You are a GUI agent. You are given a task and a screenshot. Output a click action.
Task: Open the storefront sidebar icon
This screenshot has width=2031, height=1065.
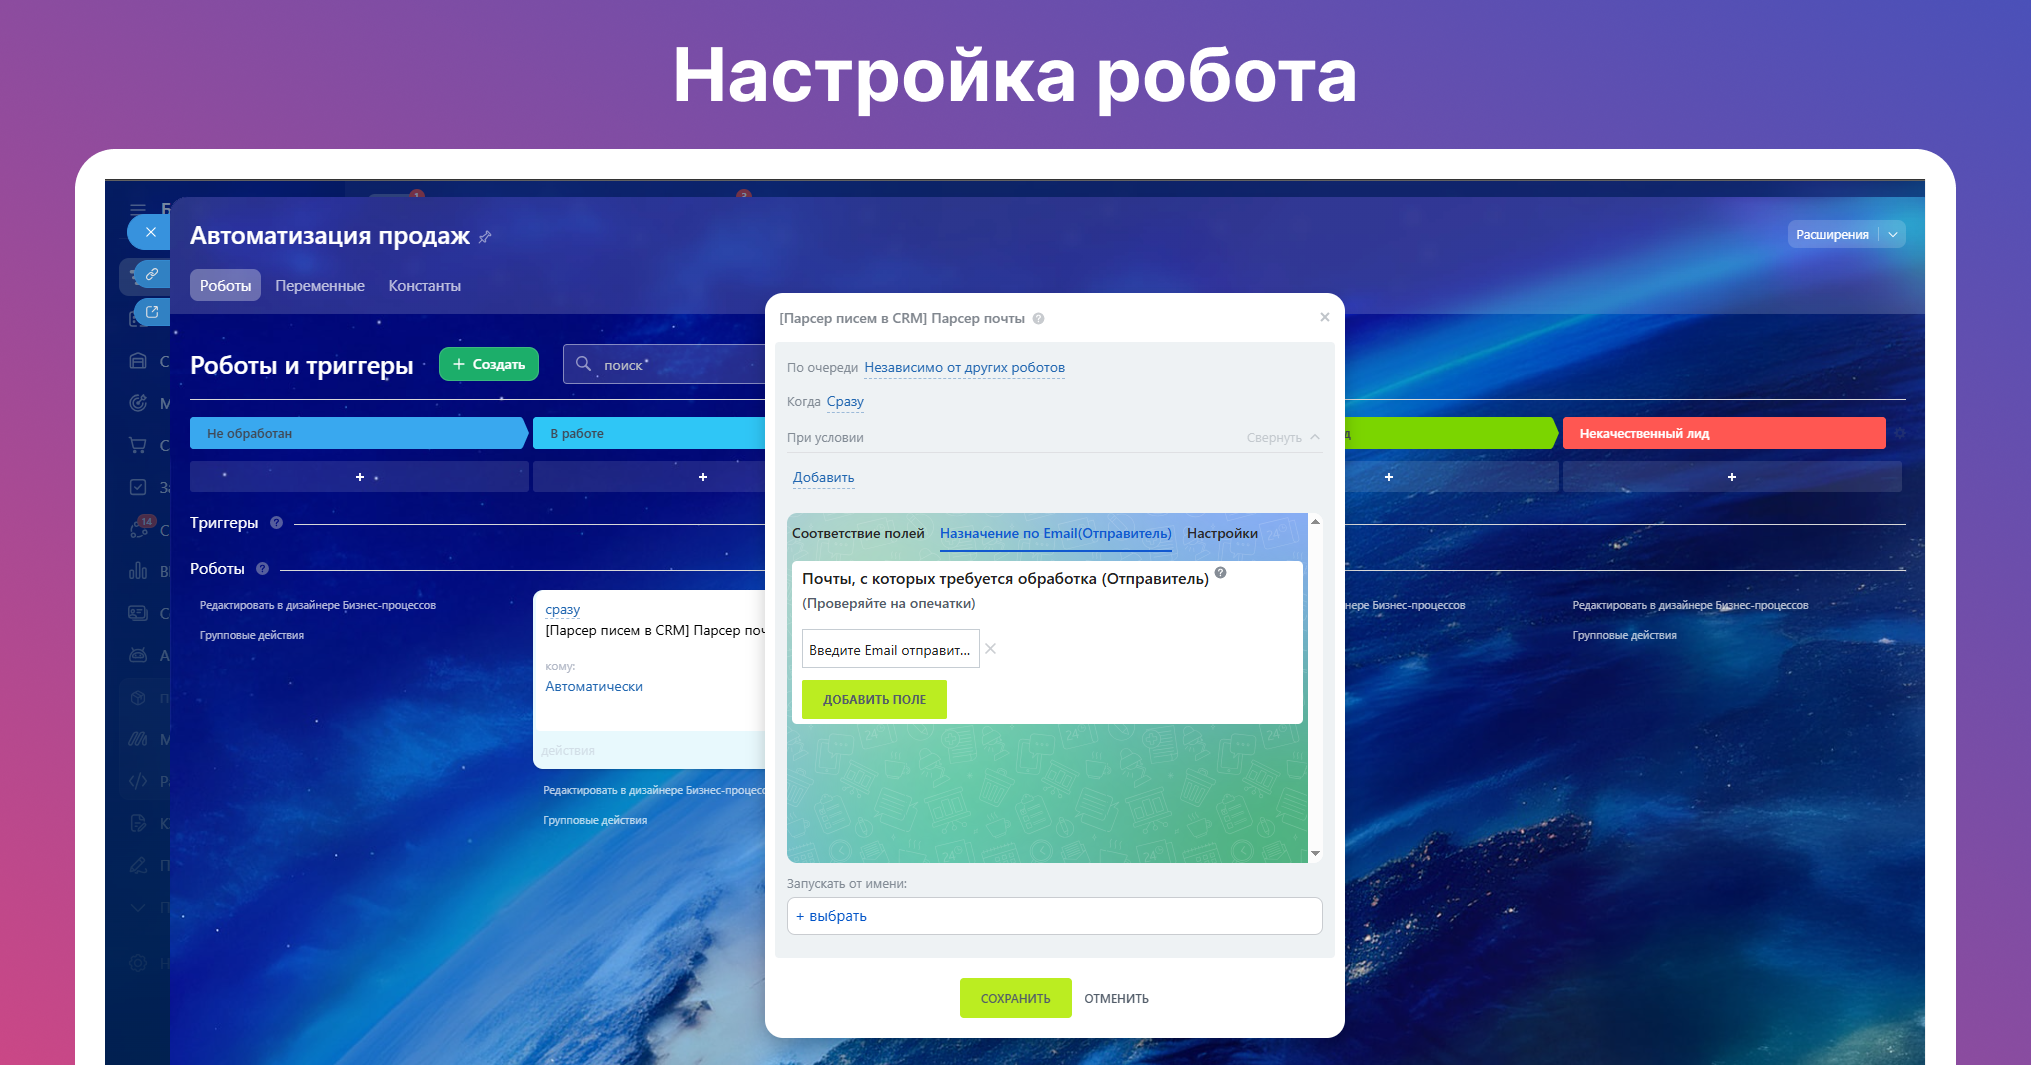138,361
